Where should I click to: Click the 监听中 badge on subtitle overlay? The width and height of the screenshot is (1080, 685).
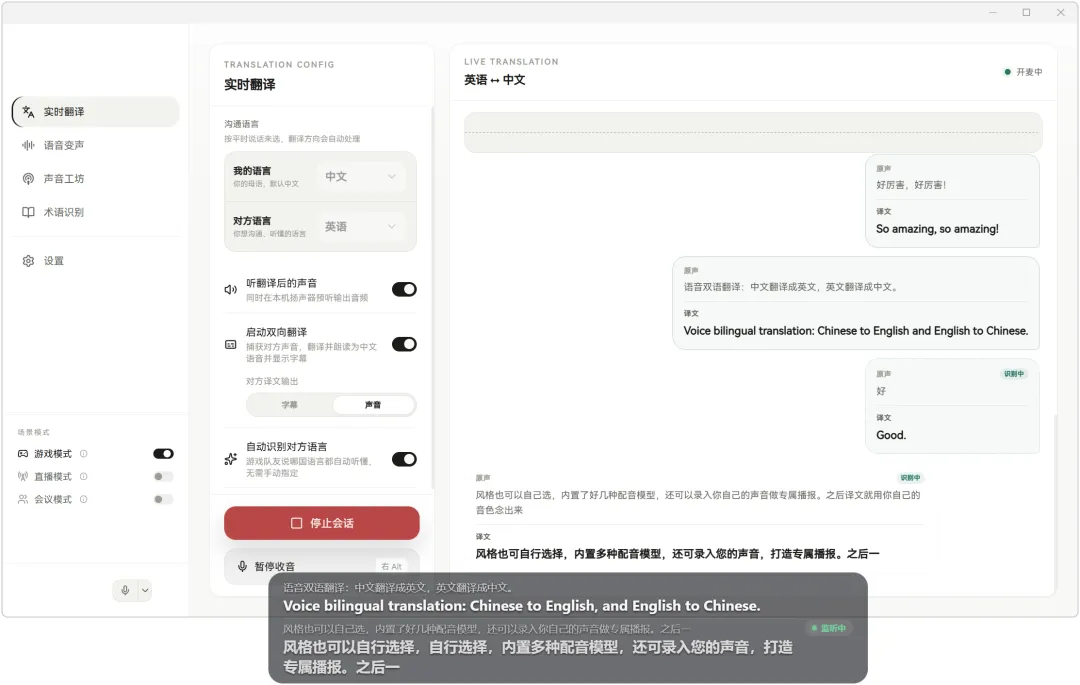pos(829,628)
